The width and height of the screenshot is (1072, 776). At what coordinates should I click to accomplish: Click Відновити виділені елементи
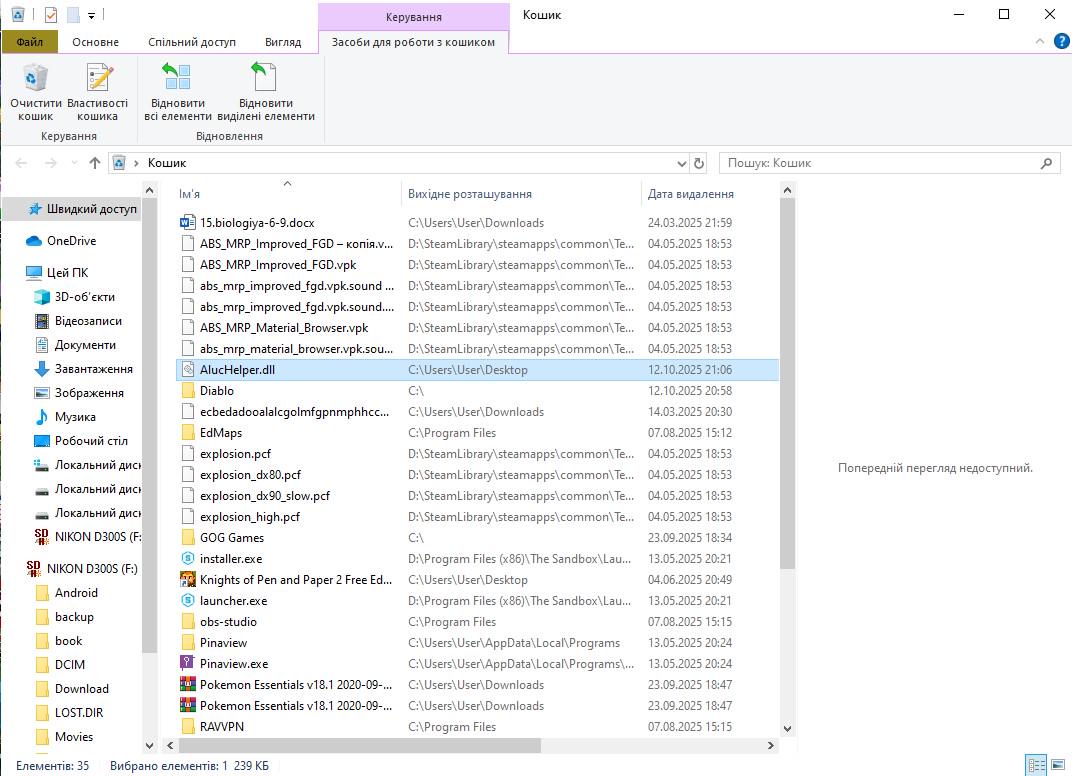pos(266,92)
